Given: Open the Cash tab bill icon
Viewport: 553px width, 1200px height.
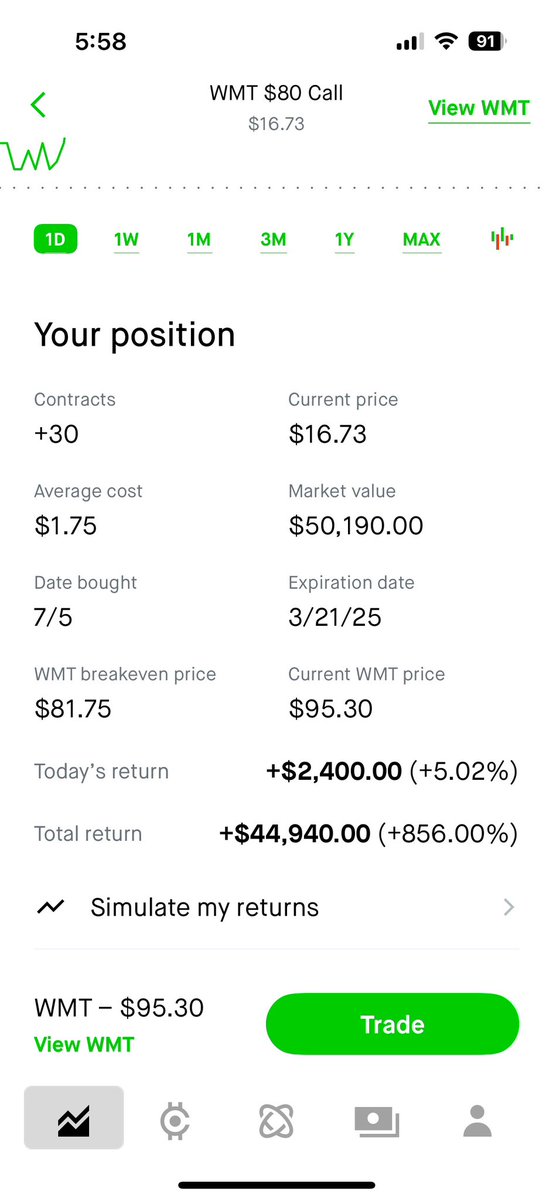Looking at the screenshot, I should (x=377, y=1122).
